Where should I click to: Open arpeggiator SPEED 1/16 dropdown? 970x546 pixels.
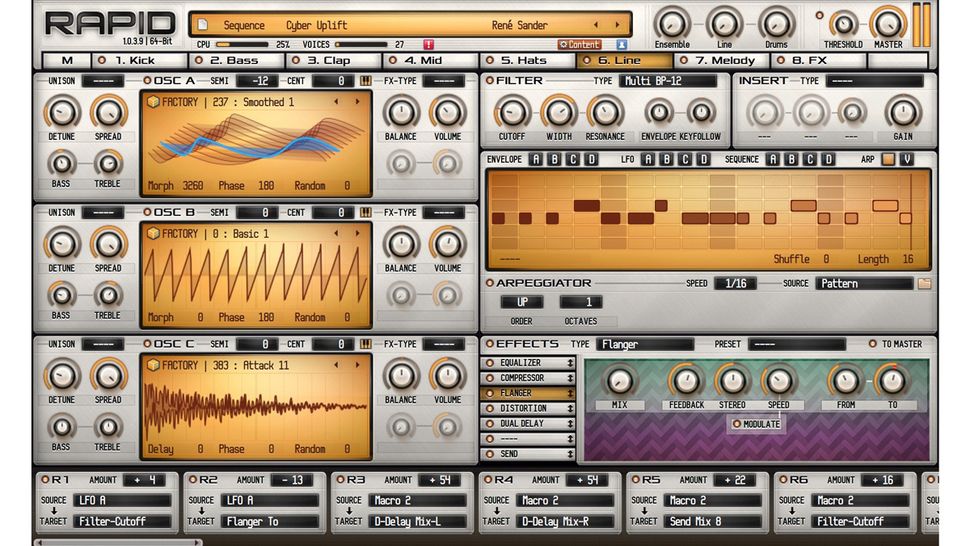[736, 283]
